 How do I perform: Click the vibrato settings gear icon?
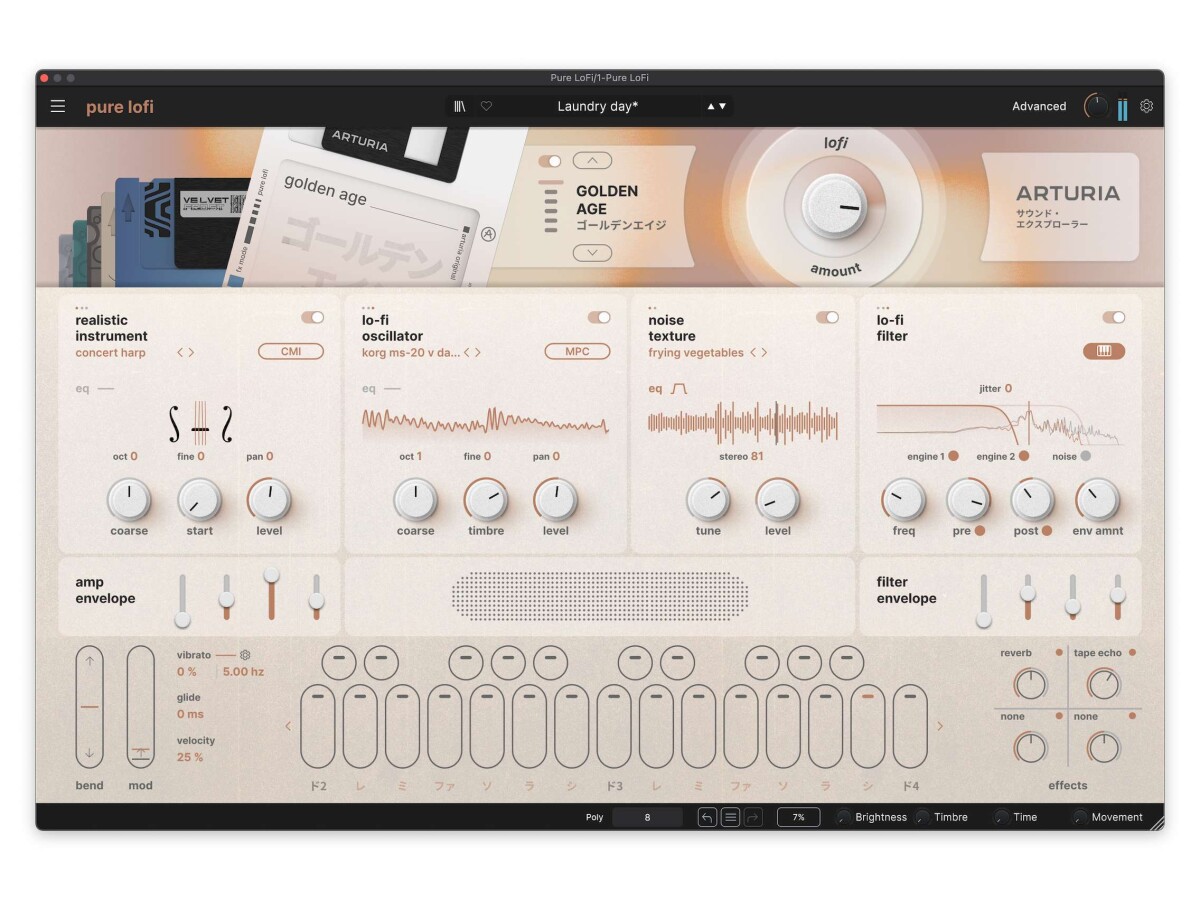point(245,654)
